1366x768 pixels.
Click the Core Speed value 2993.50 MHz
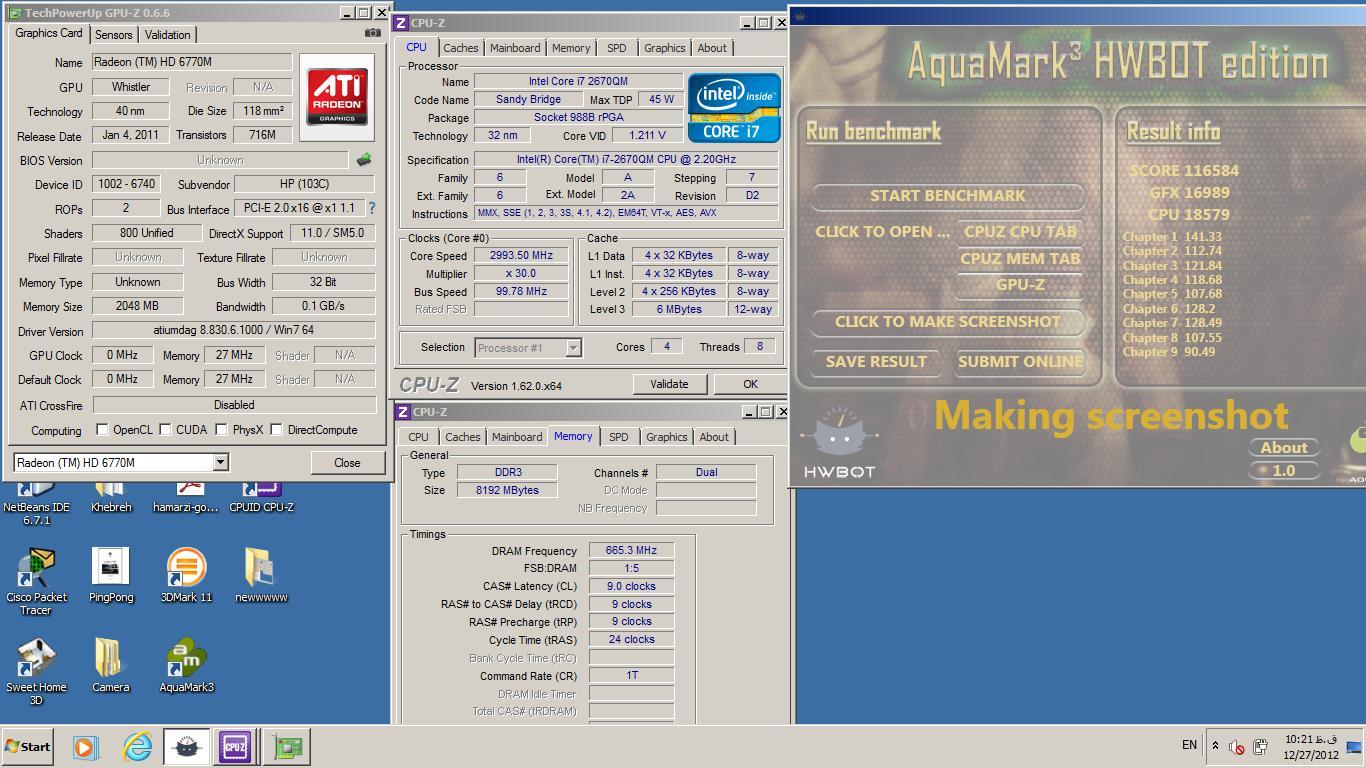(x=521, y=255)
